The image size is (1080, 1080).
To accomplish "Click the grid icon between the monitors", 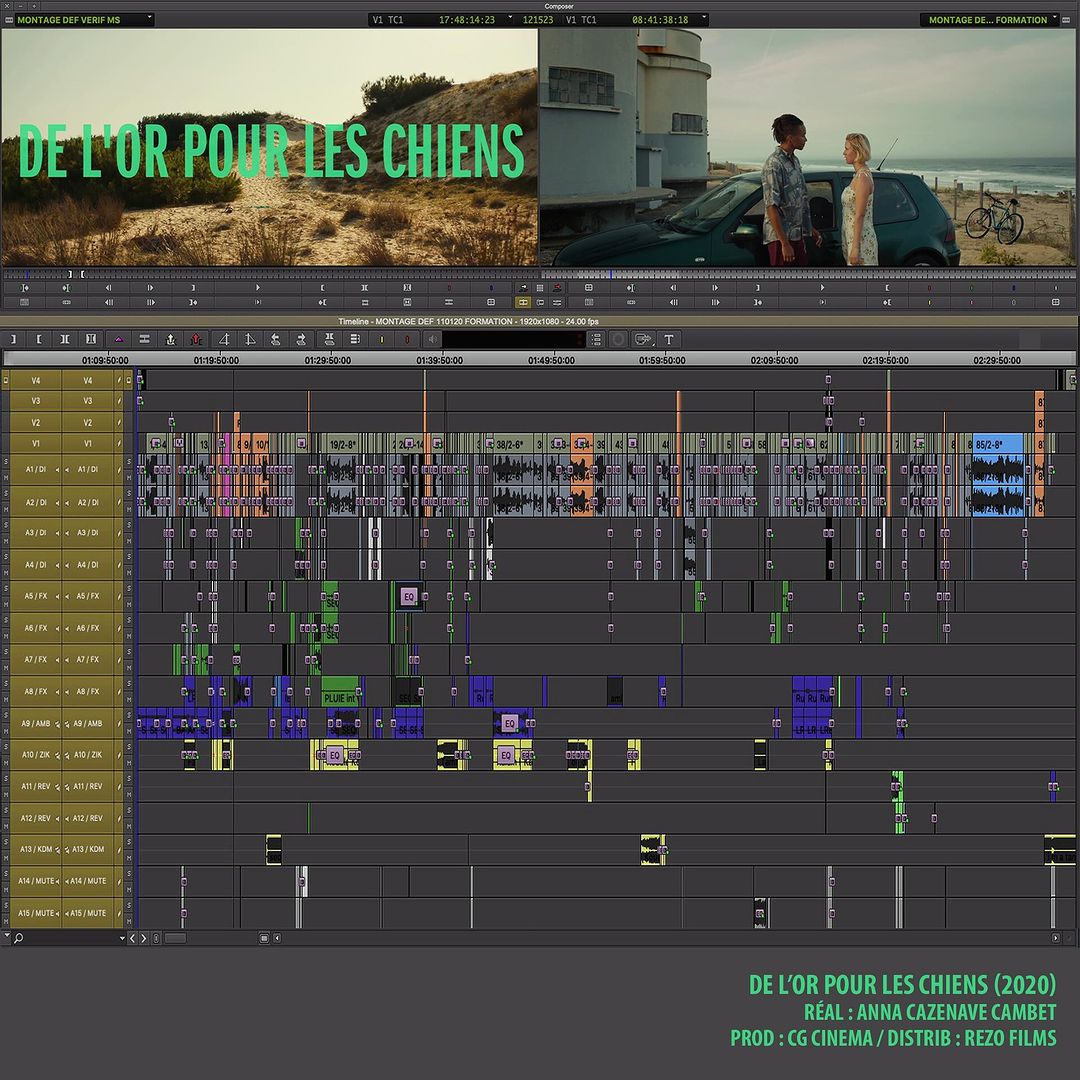I will pos(540,288).
